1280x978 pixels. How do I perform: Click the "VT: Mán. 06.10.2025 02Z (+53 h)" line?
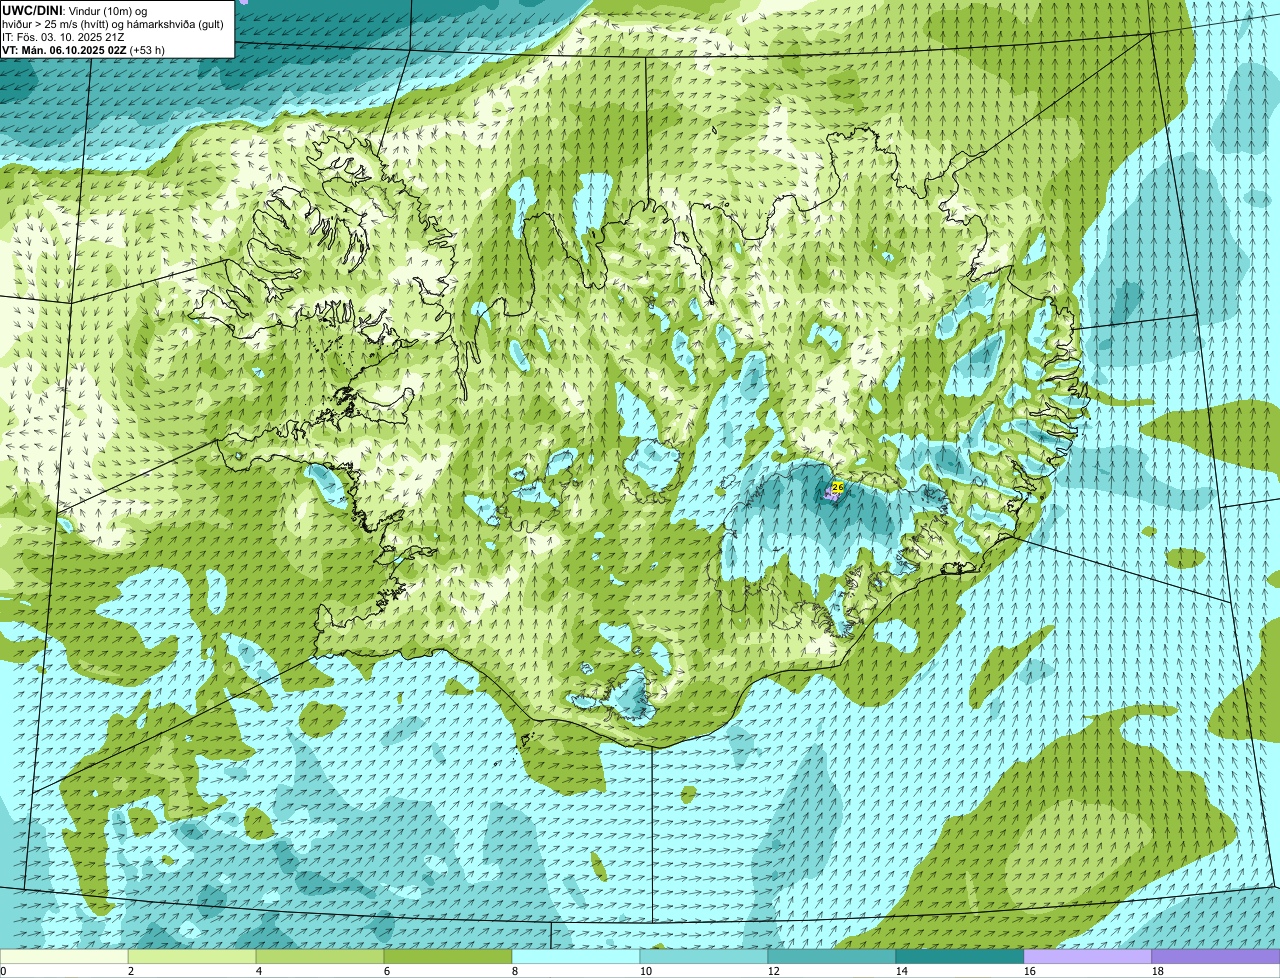point(84,49)
